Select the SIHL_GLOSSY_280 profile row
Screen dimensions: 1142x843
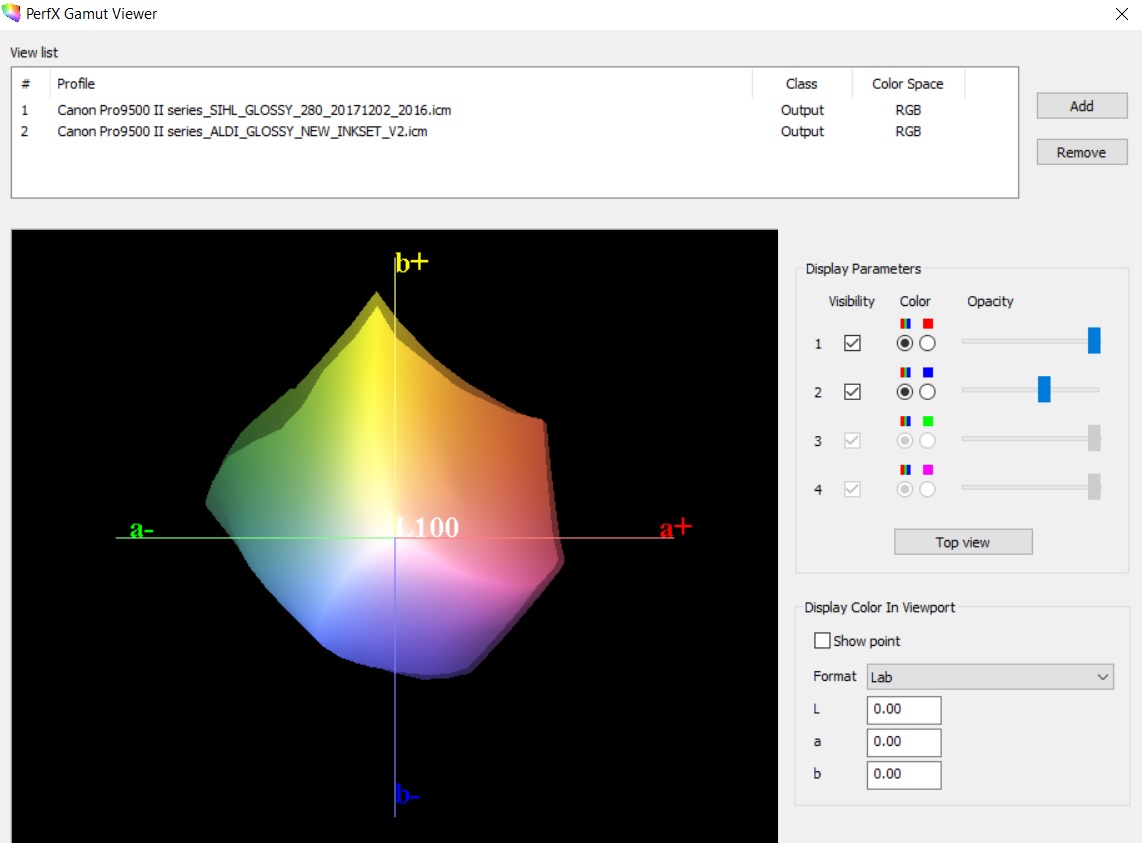point(255,110)
